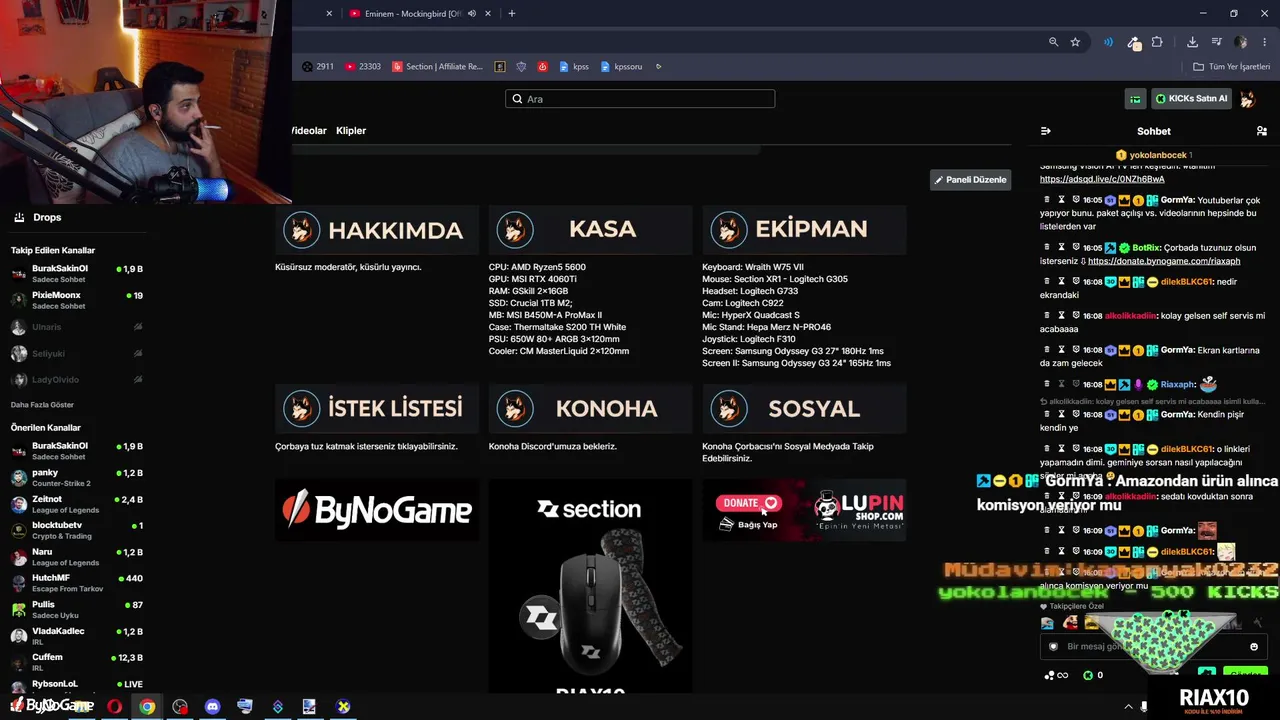Open the panky Counter-Strike 2 channel

coord(77,477)
